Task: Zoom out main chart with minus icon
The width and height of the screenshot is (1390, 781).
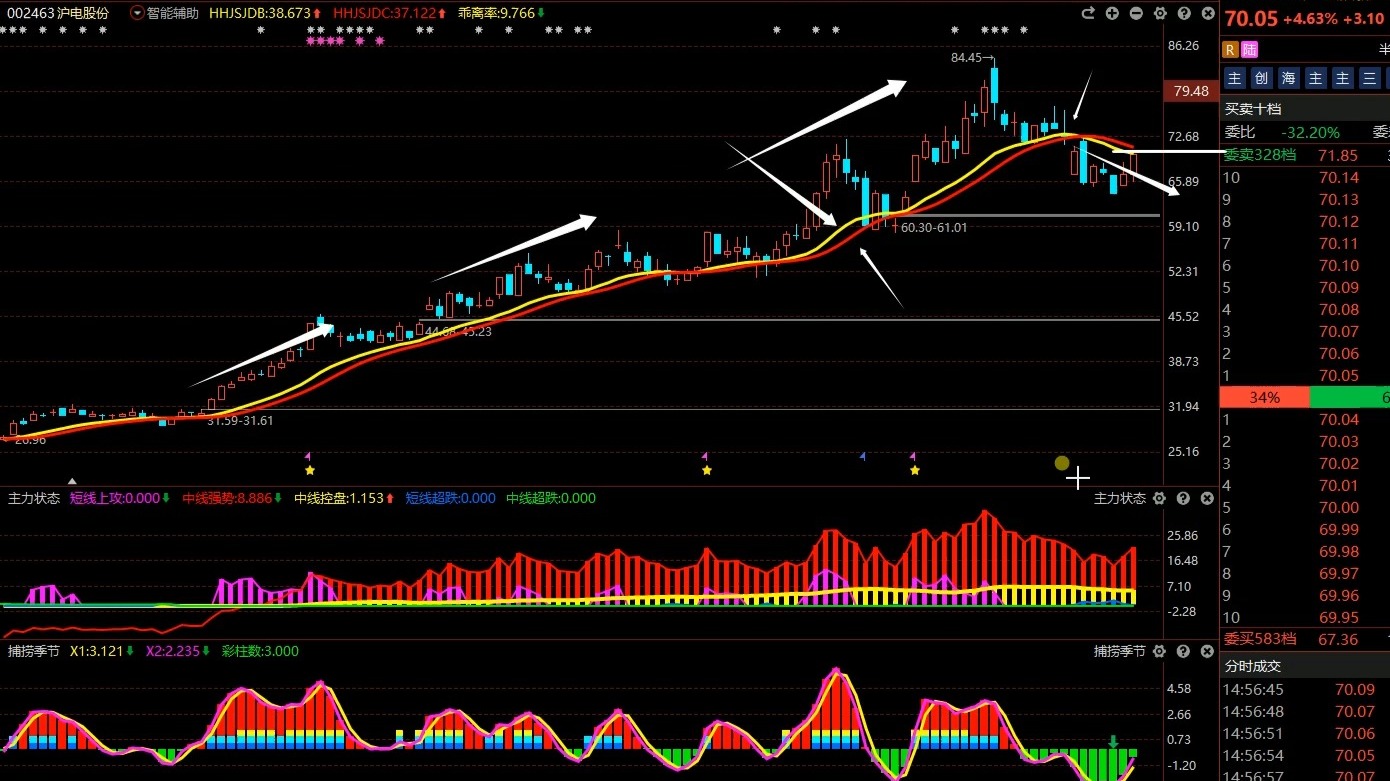Action: [1136, 13]
